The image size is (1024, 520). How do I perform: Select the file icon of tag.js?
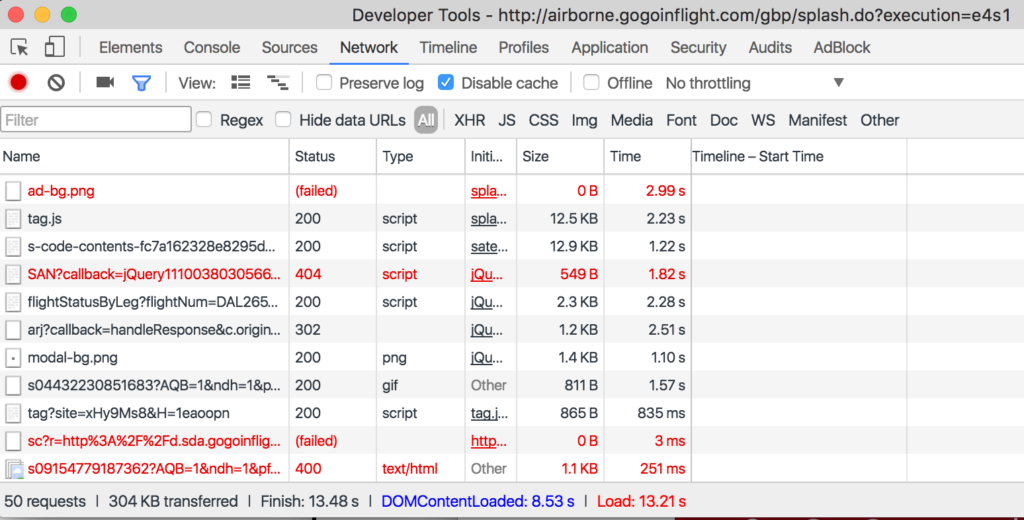point(13,219)
